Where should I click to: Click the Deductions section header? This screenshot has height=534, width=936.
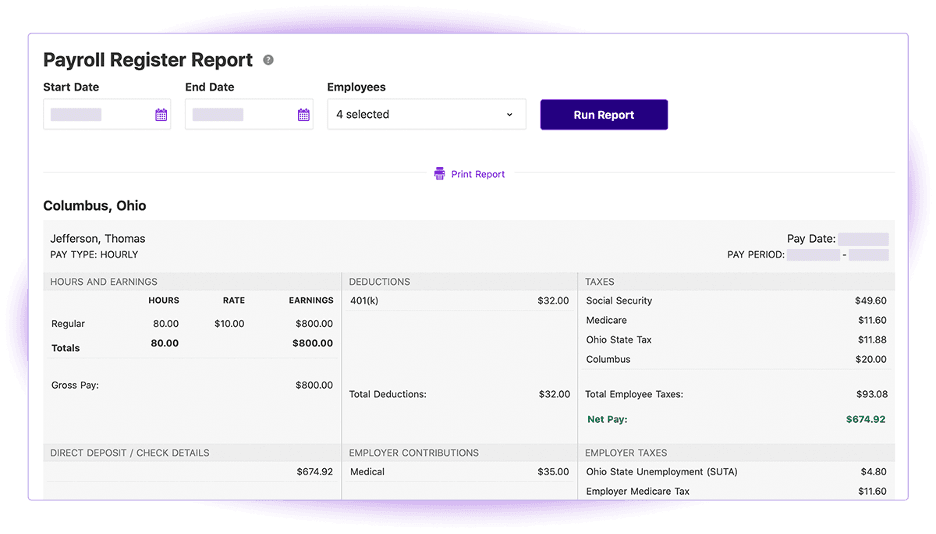pyautogui.click(x=379, y=282)
